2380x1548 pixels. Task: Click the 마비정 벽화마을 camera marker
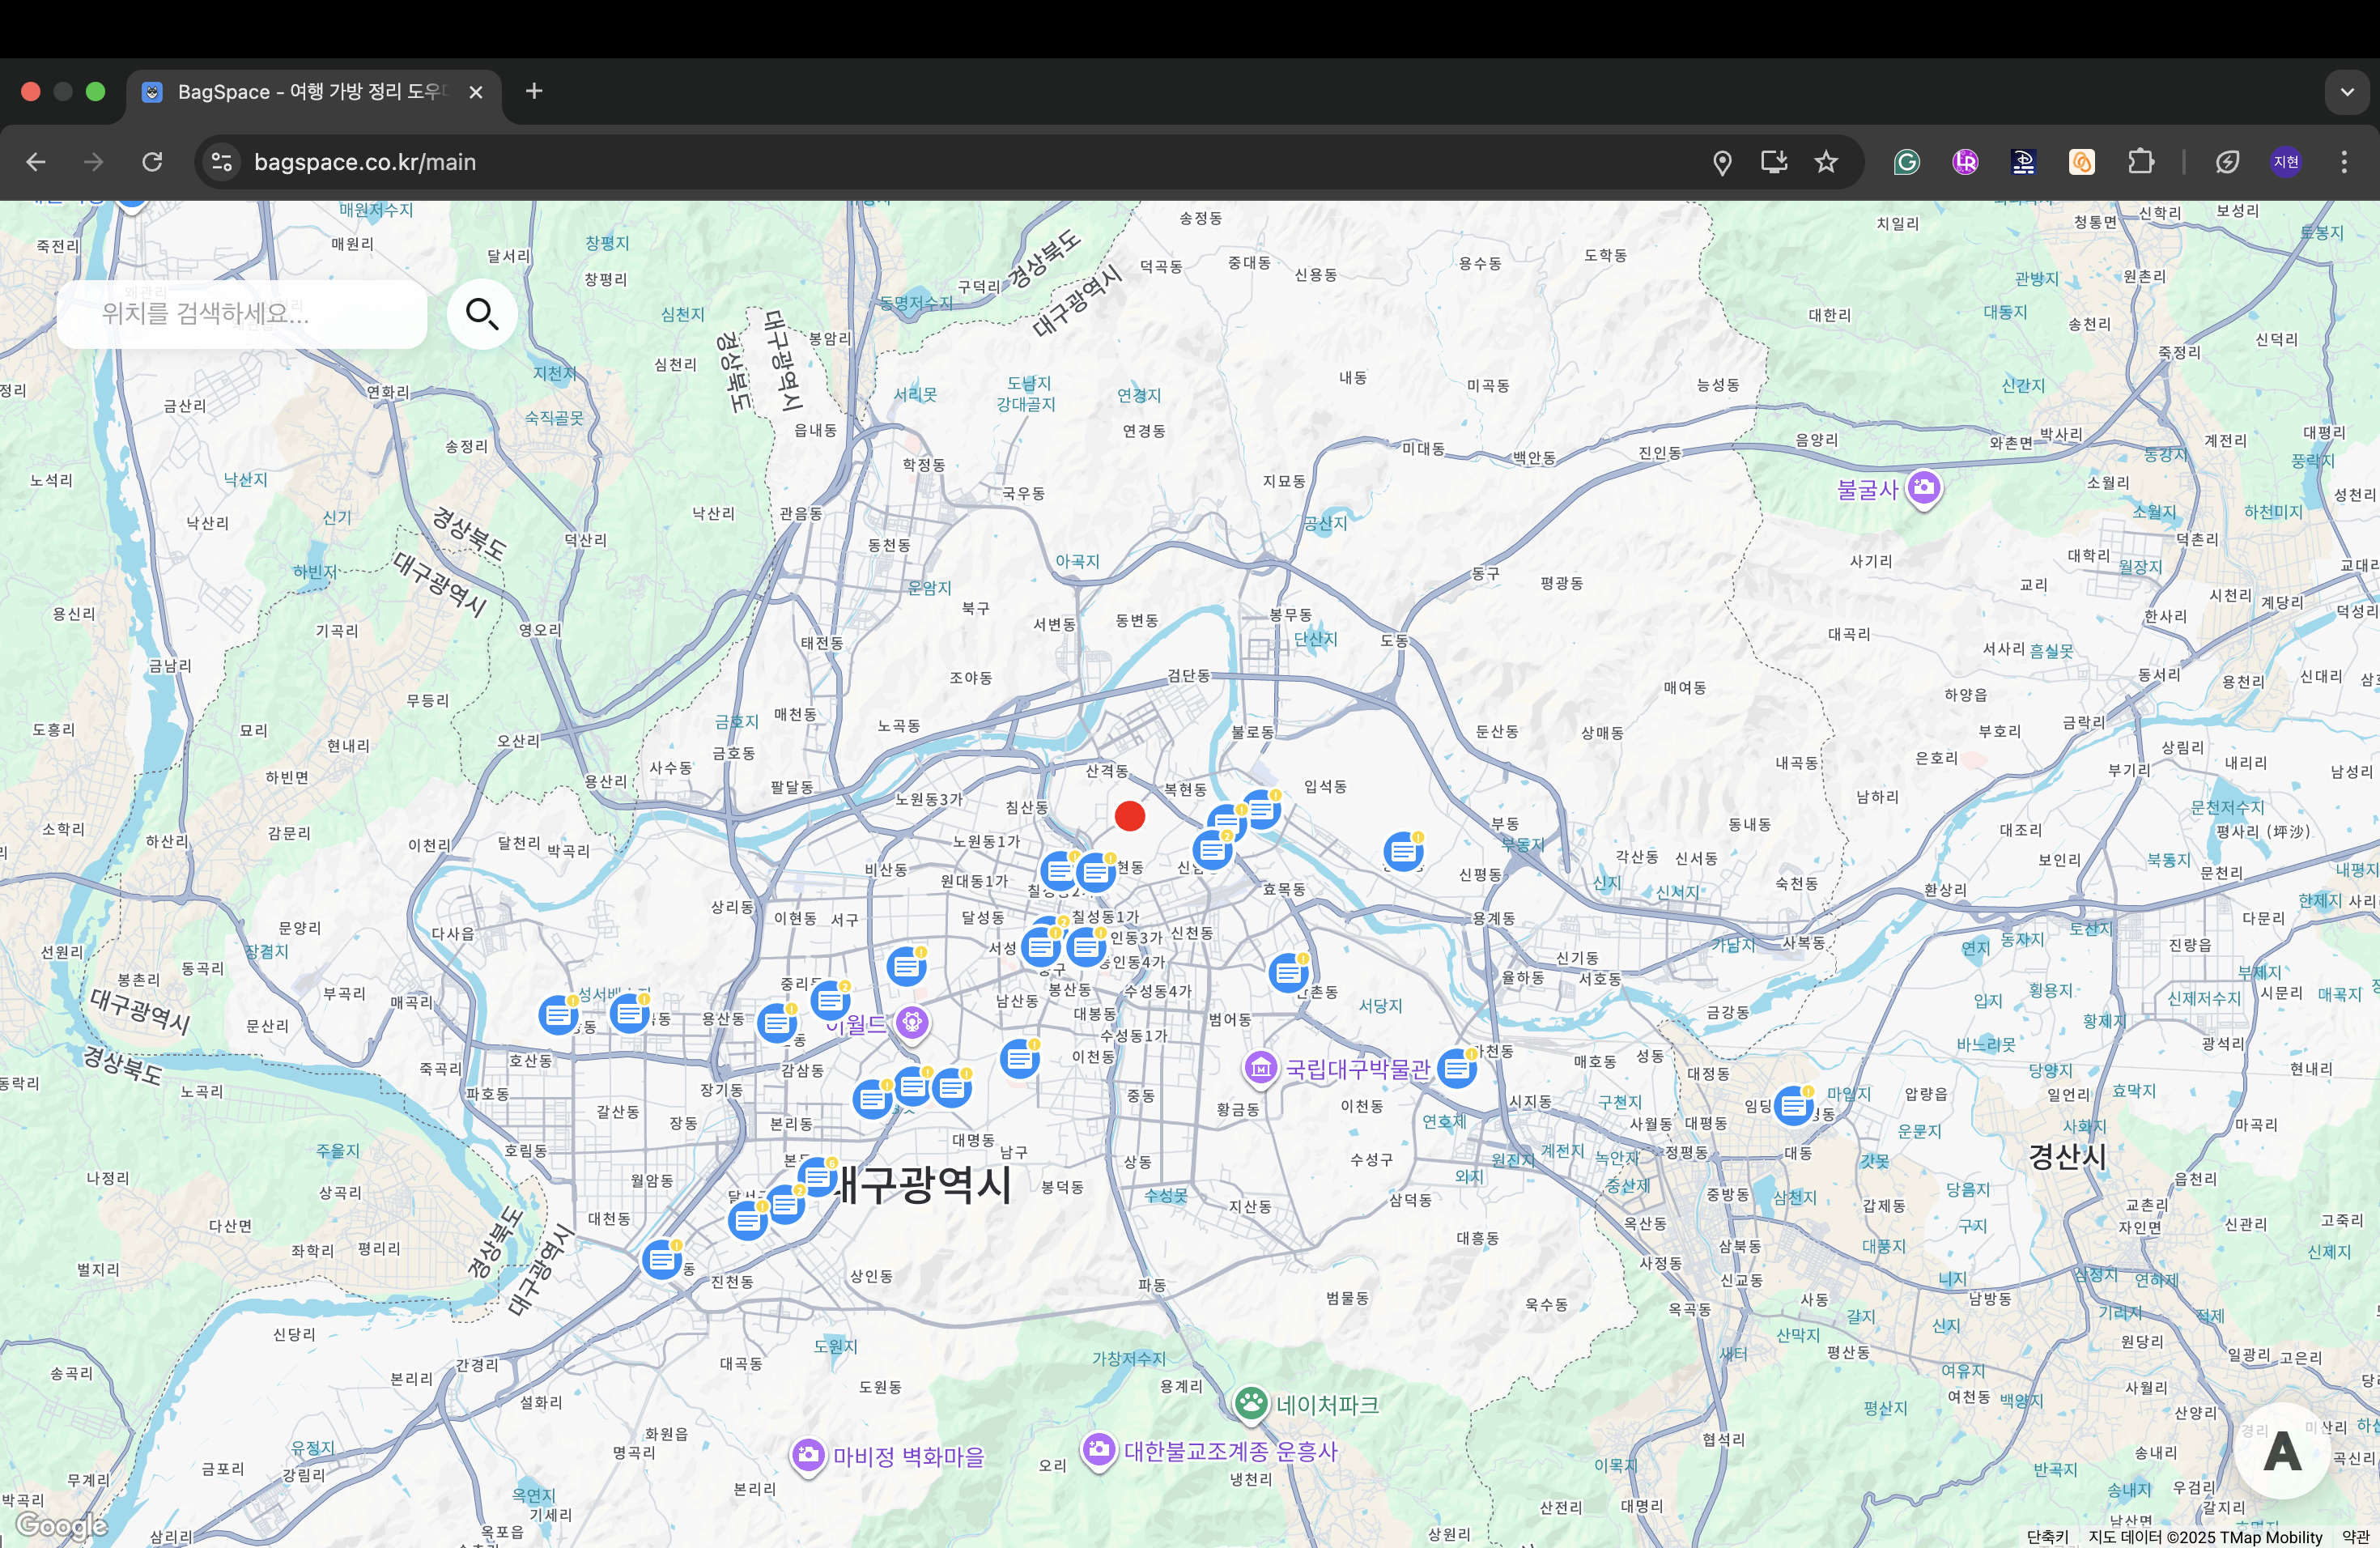[808, 1455]
